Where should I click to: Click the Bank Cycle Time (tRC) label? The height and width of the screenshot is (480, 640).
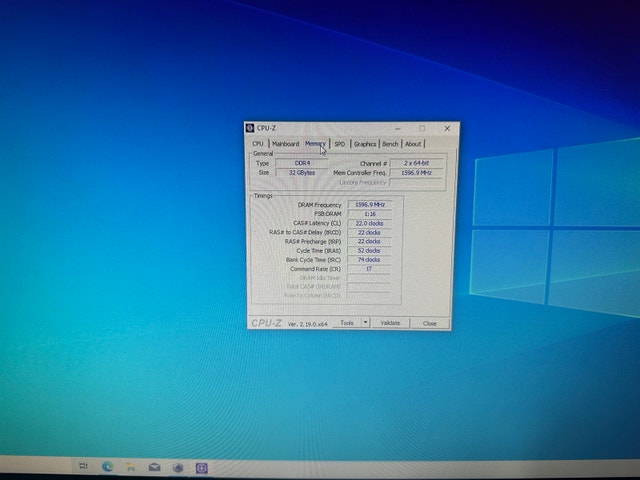click(x=313, y=260)
